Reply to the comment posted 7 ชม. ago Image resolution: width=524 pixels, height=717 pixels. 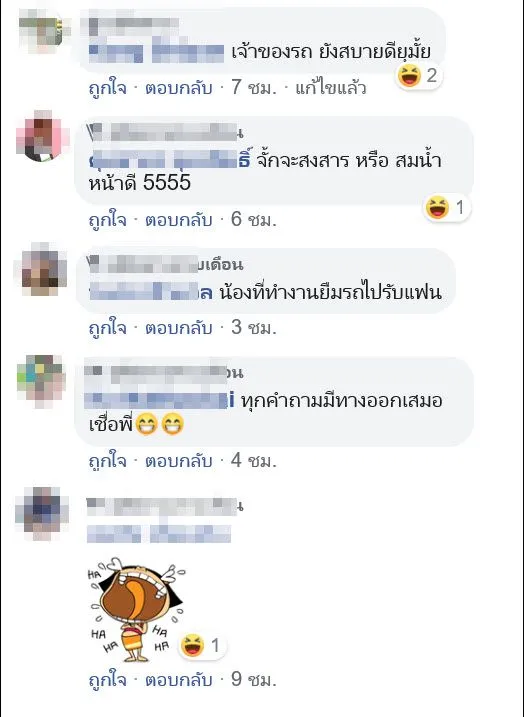click(x=179, y=87)
